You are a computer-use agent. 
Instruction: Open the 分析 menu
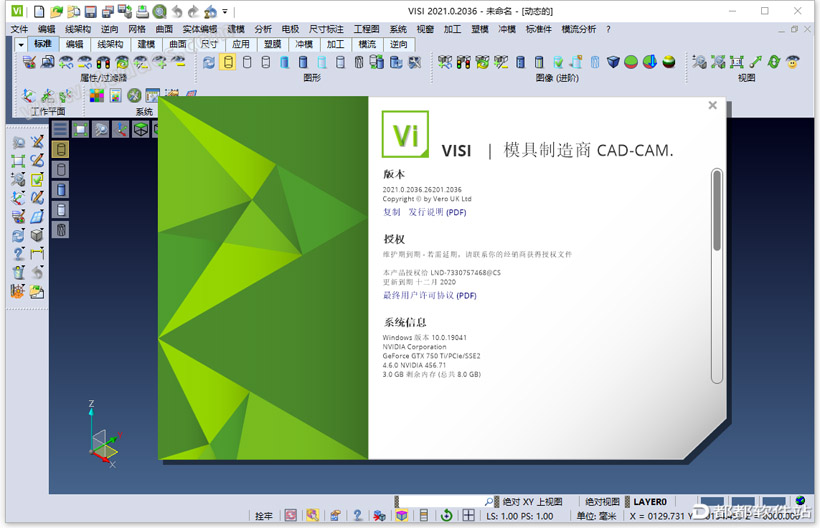click(x=263, y=29)
